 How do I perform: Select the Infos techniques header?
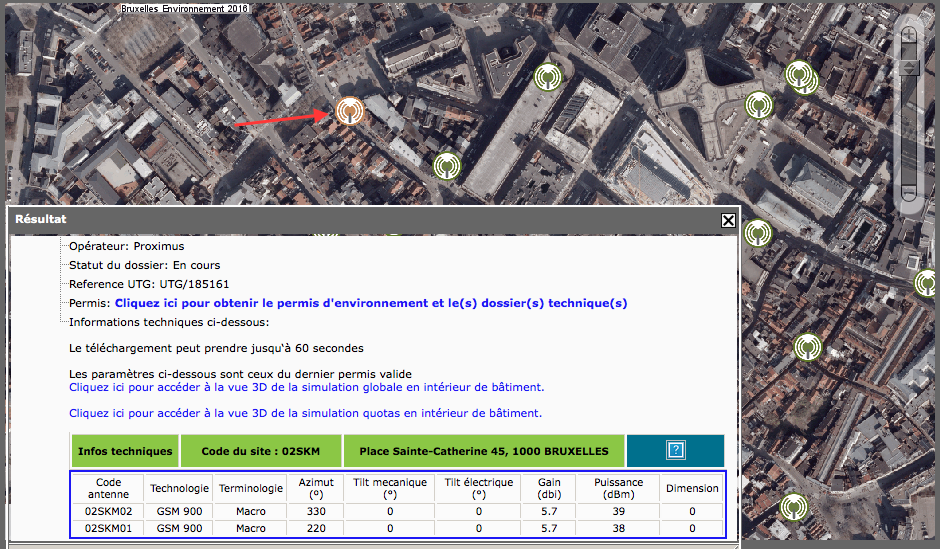(125, 451)
